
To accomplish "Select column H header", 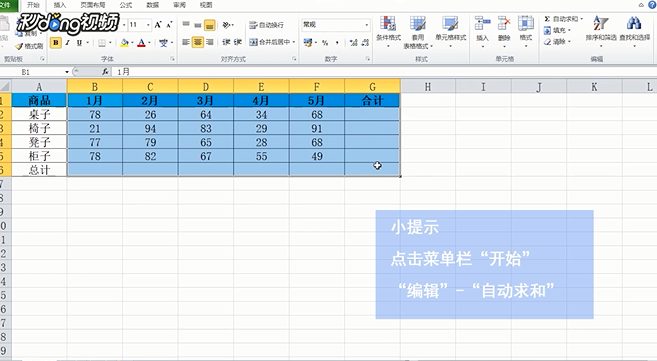I will click(x=428, y=87).
